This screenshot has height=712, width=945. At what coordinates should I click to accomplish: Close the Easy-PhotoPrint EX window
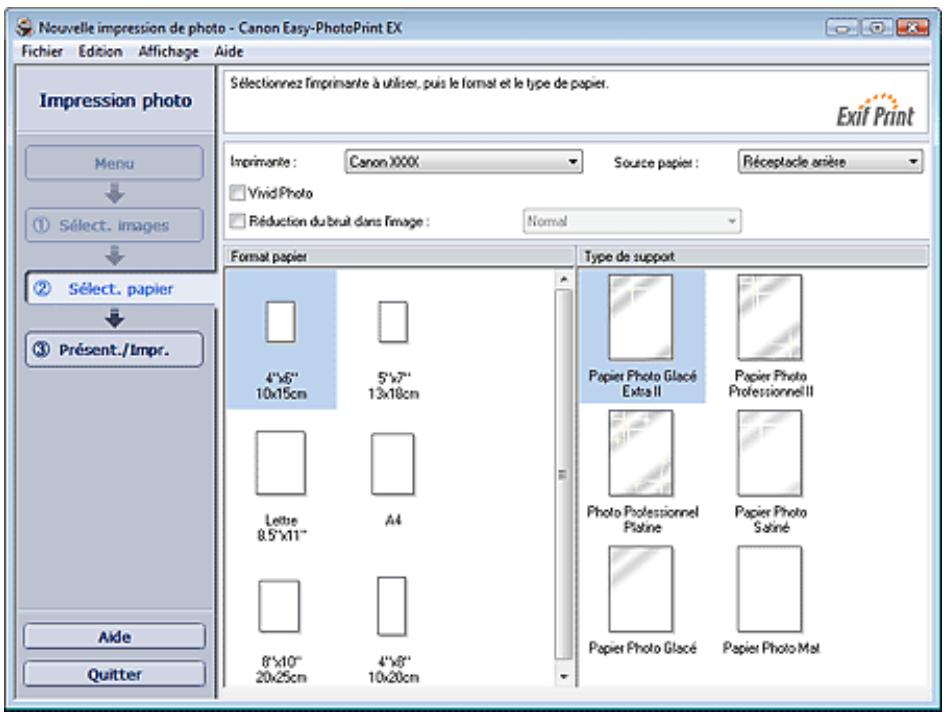[912, 27]
